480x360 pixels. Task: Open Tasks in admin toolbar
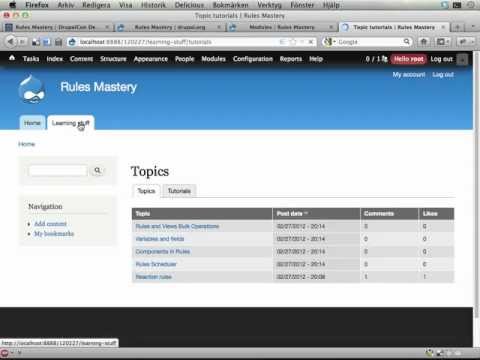[31, 59]
